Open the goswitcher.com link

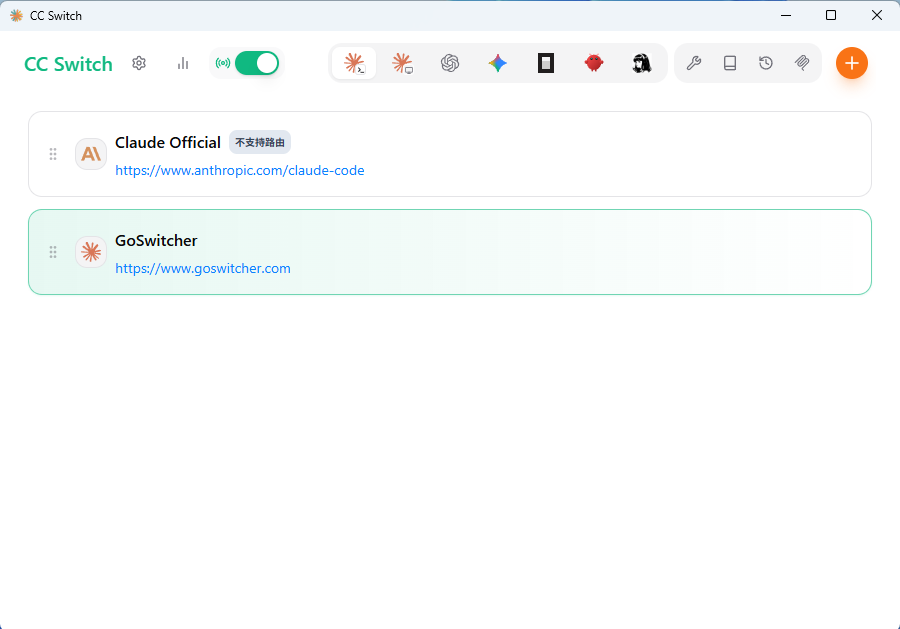pos(203,269)
